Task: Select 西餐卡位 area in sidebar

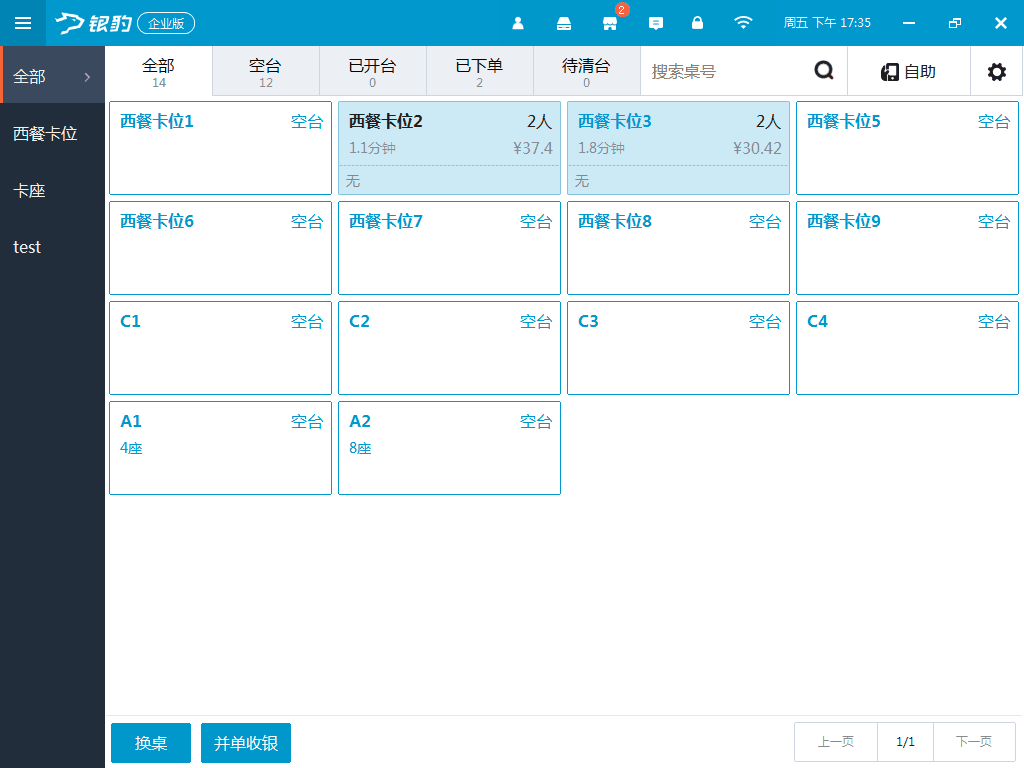Action: click(x=52, y=134)
